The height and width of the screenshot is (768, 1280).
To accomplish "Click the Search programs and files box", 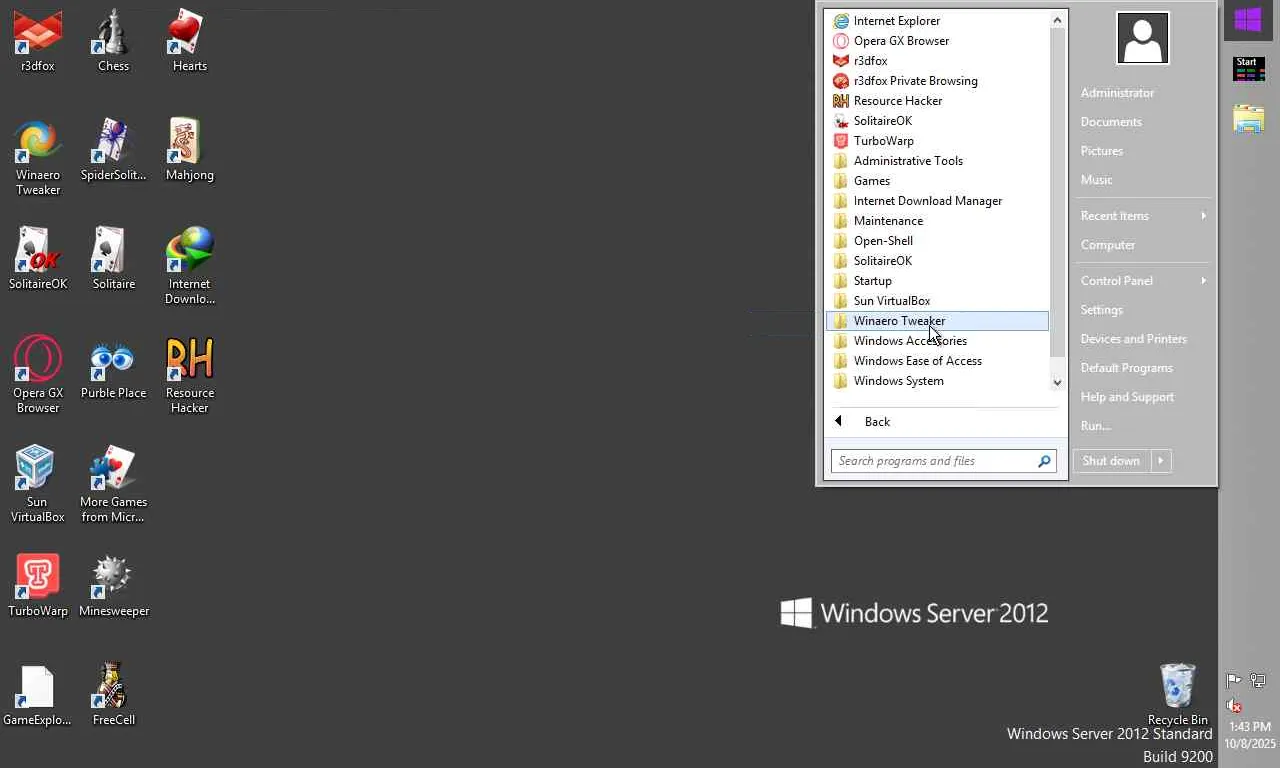I will point(933,461).
